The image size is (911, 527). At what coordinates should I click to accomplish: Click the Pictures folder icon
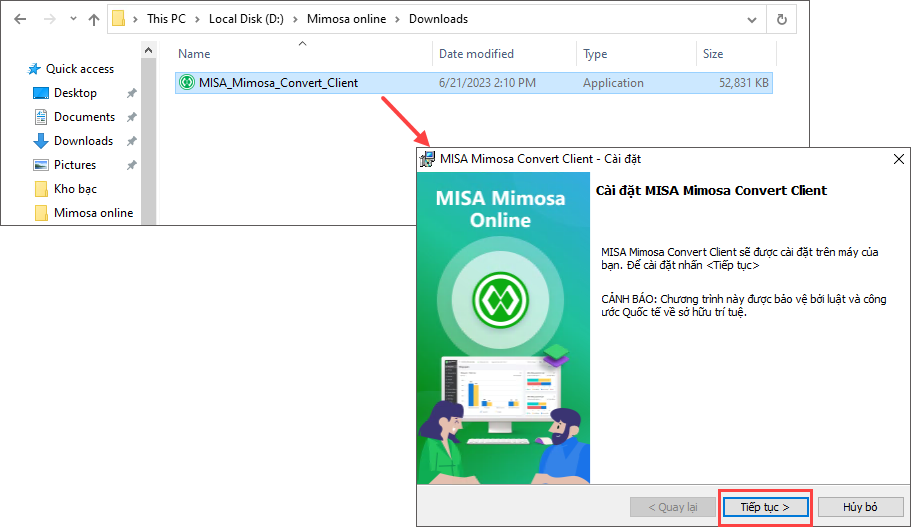[x=41, y=165]
